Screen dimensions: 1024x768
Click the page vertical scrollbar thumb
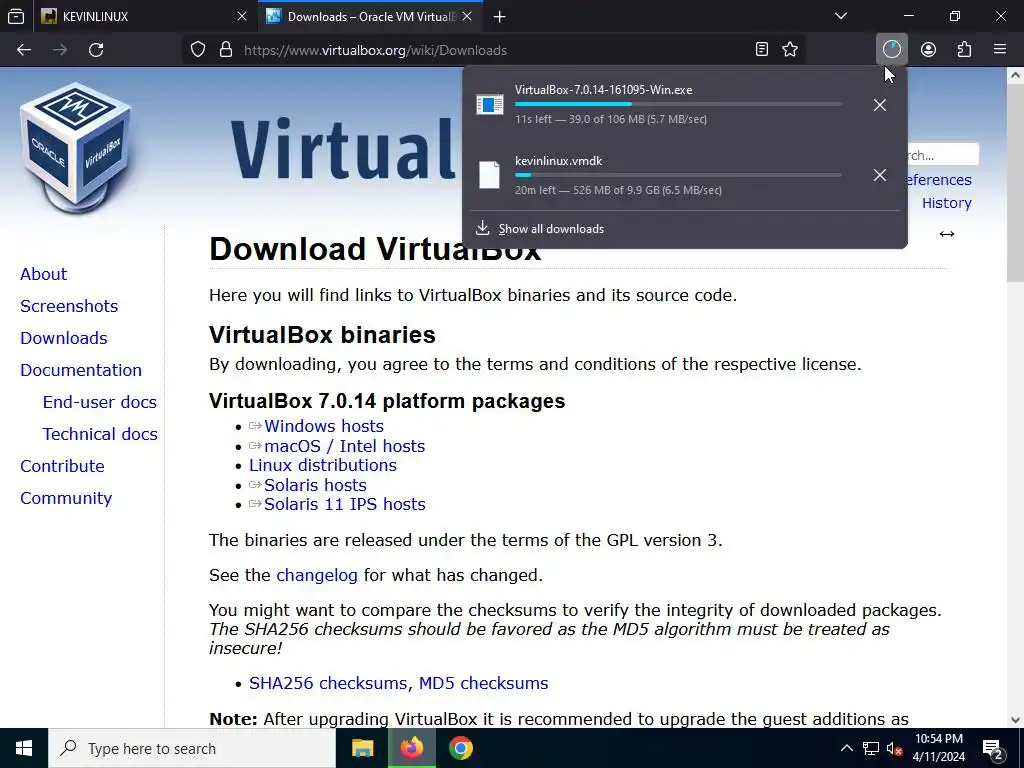tap(1015, 183)
